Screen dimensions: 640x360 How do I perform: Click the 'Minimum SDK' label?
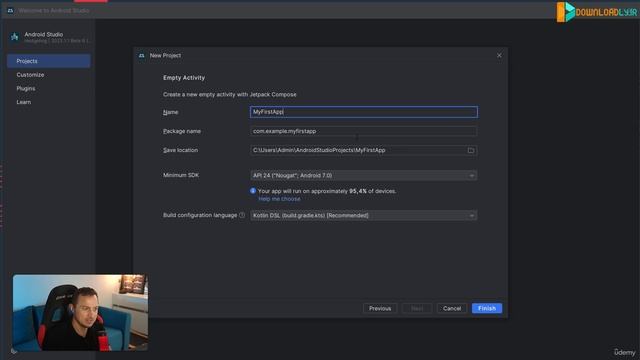click(x=181, y=175)
